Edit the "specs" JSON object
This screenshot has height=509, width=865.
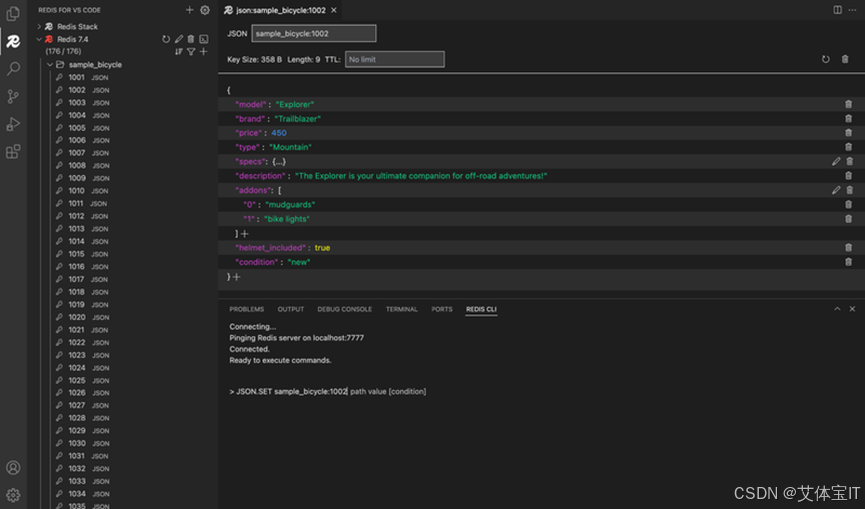[x=836, y=162]
